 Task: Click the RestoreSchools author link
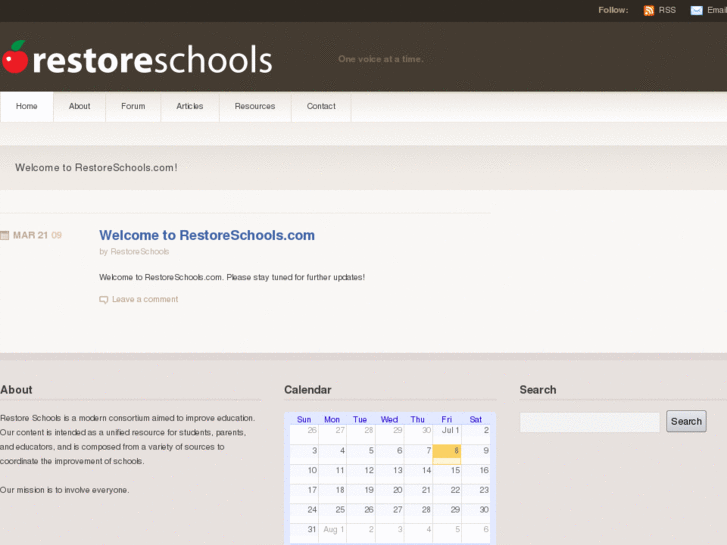(140, 251)
